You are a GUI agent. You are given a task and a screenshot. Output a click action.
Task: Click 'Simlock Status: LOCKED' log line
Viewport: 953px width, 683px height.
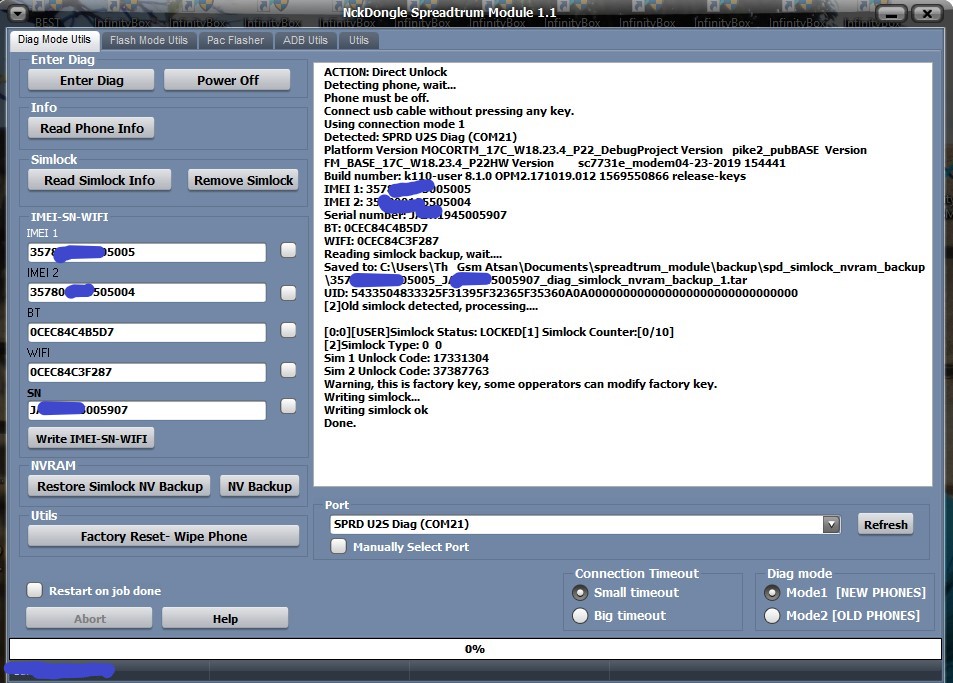click(x=498, y=332)
